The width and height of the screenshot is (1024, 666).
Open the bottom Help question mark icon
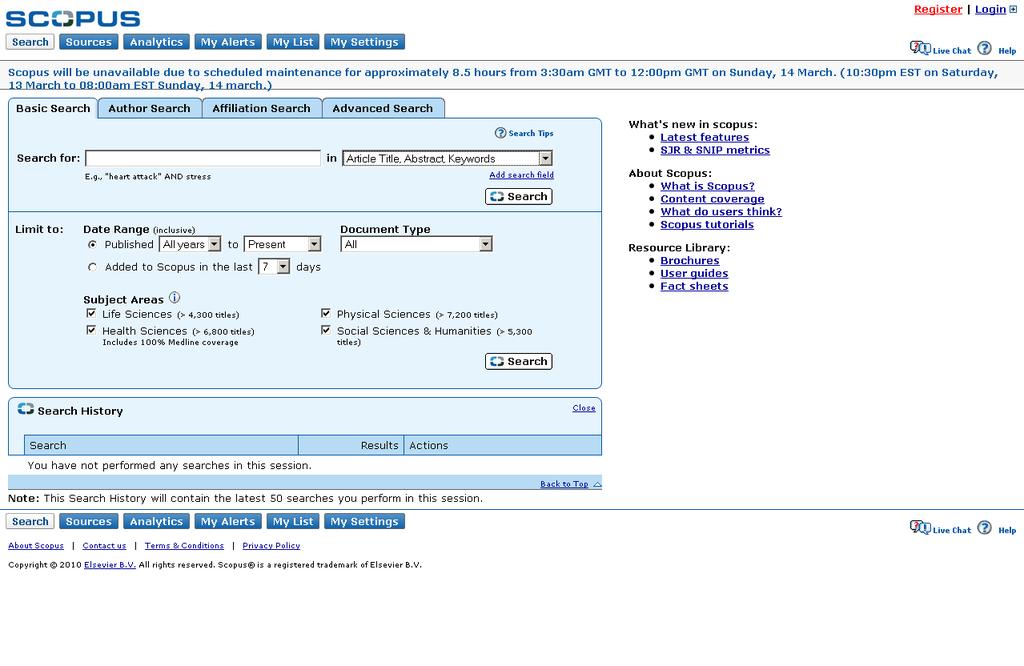tap(984, 527)
